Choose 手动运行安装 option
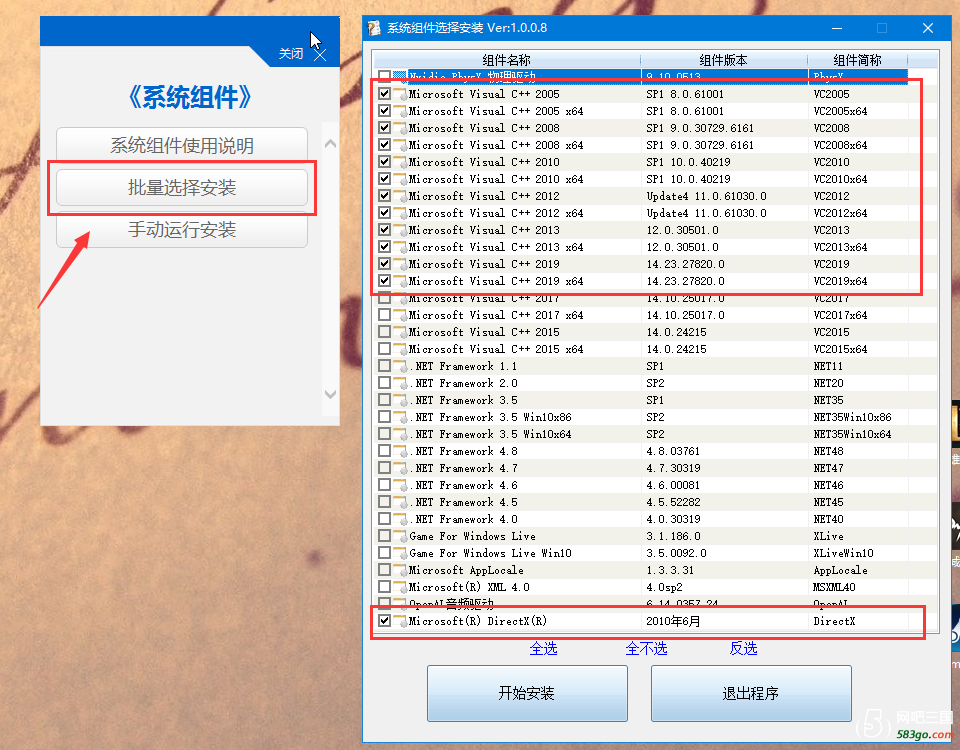The height and width of the screenshot is (750, 960). point(182,230)
